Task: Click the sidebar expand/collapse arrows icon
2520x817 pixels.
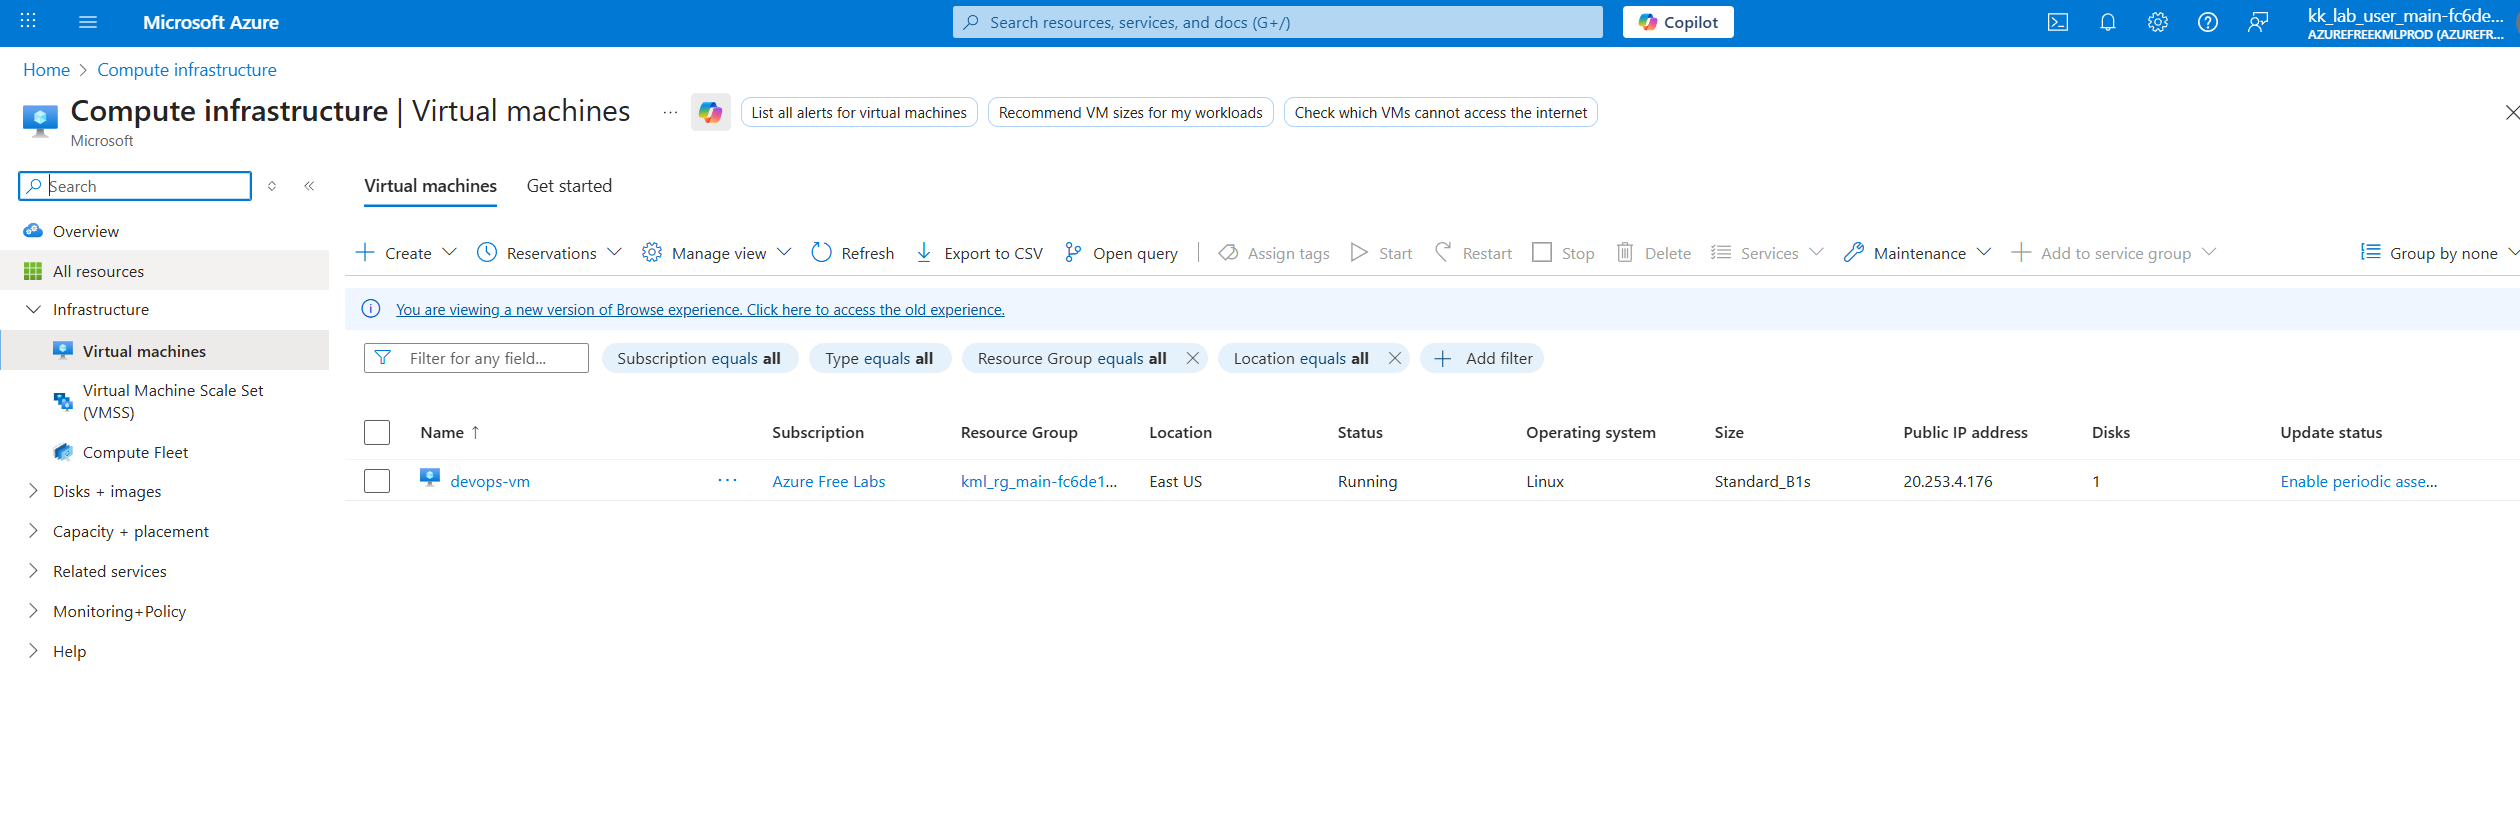Action: tap(272, 186)
